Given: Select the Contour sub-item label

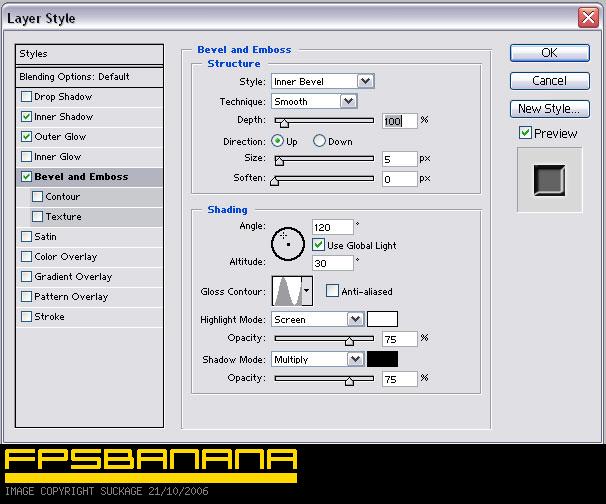Looking at the screenshot, I should pyautogui.click(x=63, y=197).
